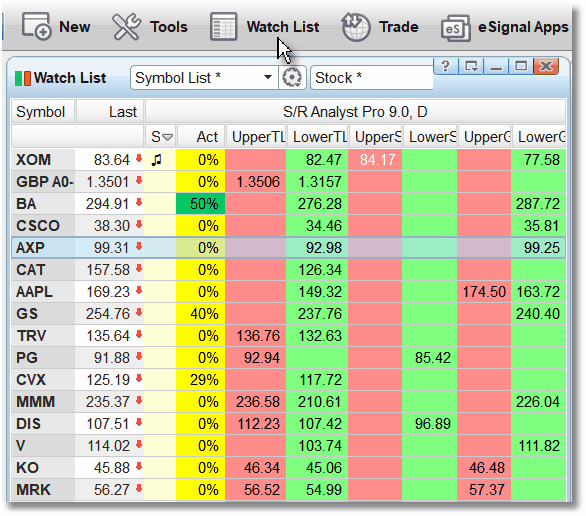Click the 254.76 Last price for GS
This screenshot has width=586, height=516.
click(108, 313)
